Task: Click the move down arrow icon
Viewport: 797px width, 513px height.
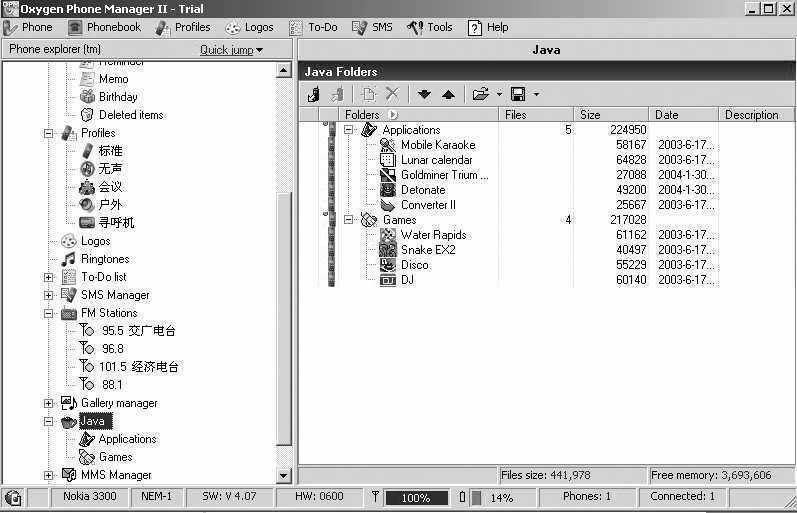Action: point(424,94)
